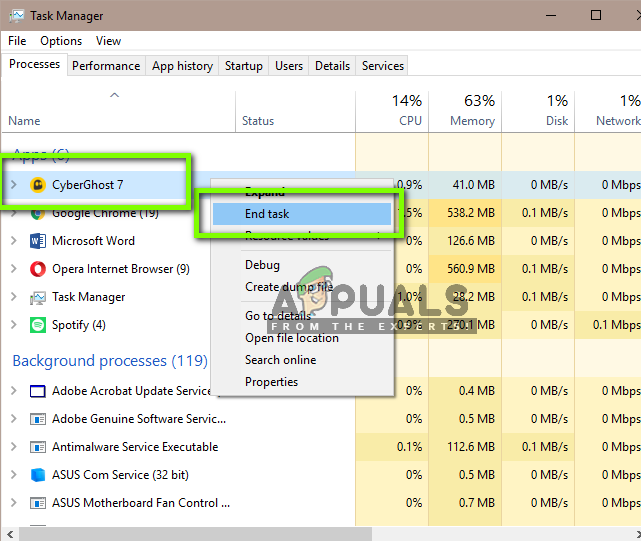The height and width of the screenshot is (541, 641).
Task: Click the 112.6 MB memory value
Action: [x=471, y=447]
